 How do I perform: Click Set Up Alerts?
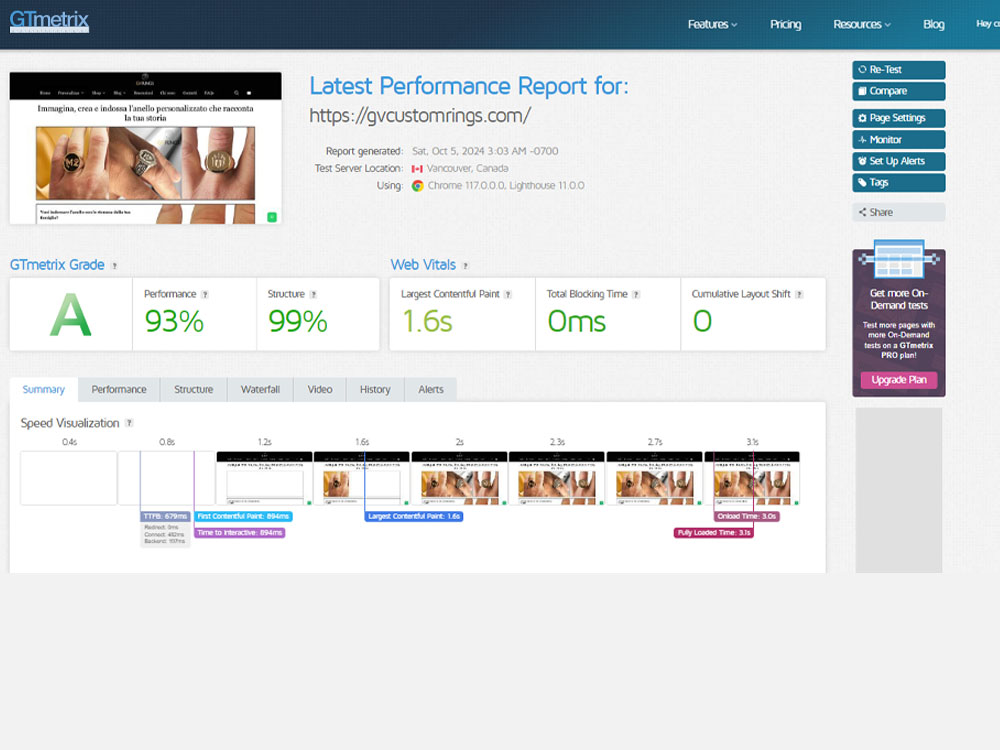899,161
